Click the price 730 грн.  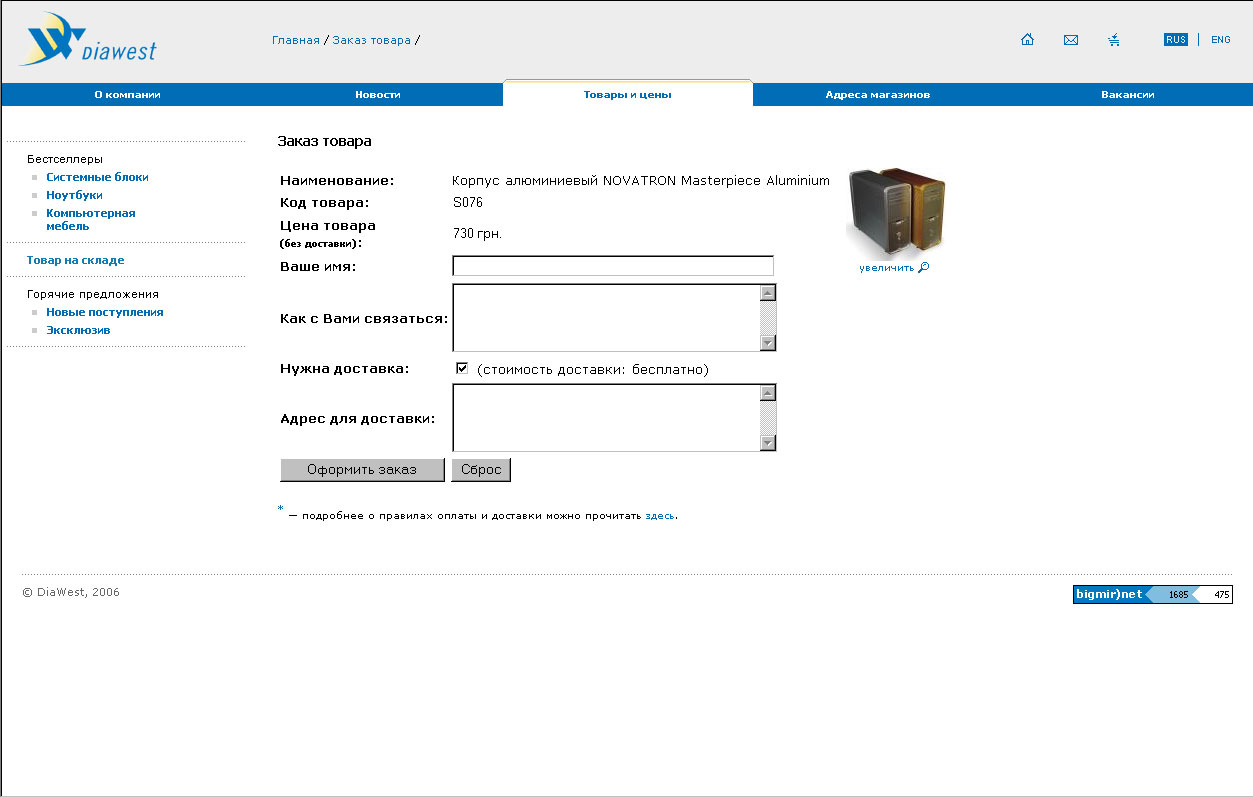pyautogui.click(x=477, y=234)
